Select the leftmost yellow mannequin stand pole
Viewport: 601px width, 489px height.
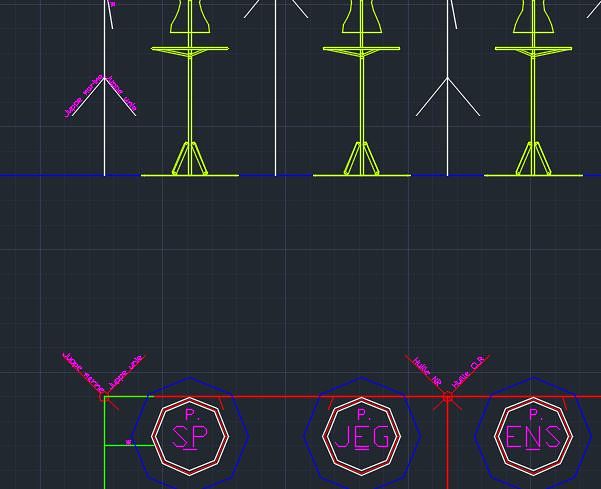pos(190,100)
